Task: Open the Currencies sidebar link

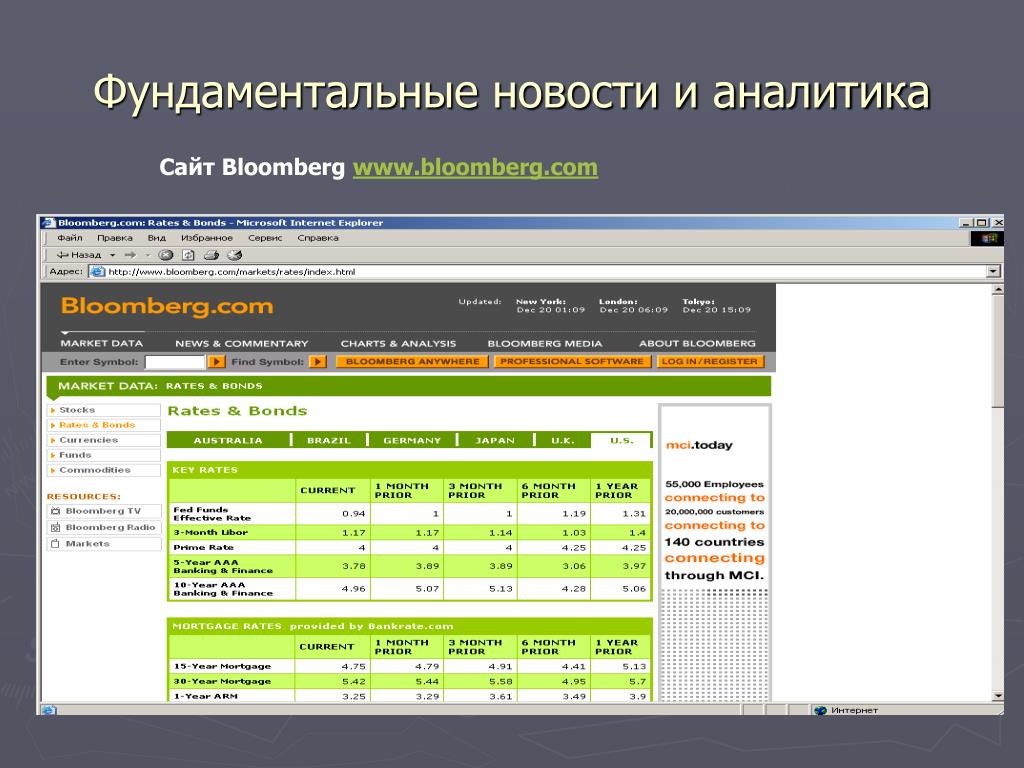Action: click(104, 440)
